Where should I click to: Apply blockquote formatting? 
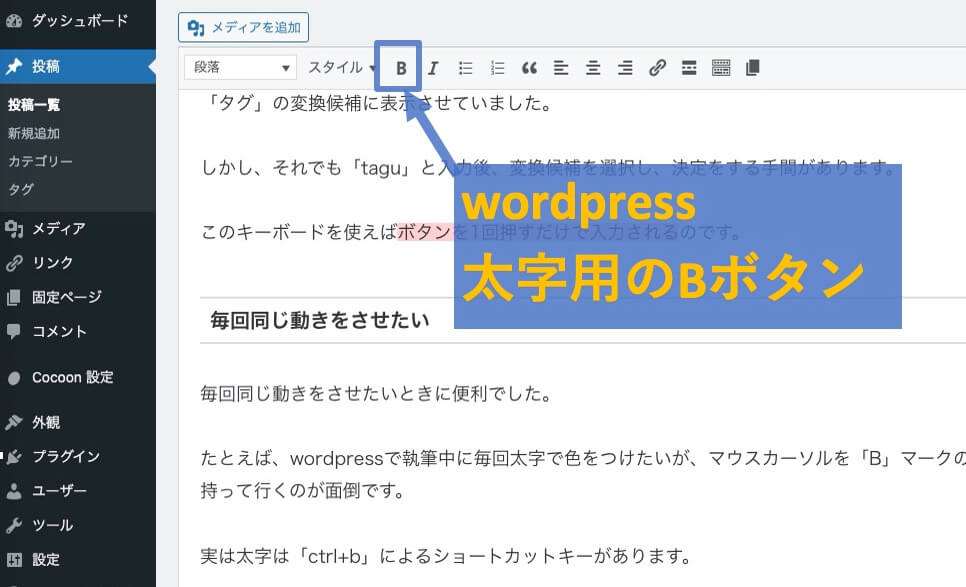529,68
